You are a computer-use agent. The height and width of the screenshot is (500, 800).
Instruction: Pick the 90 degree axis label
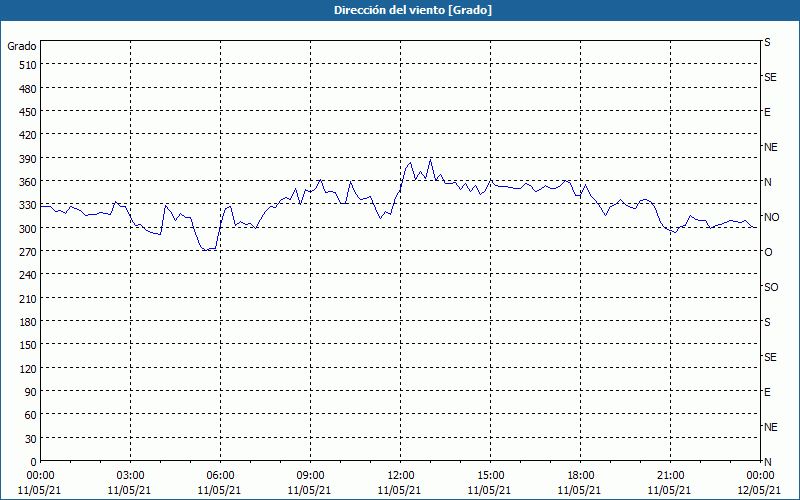(31, 392)
